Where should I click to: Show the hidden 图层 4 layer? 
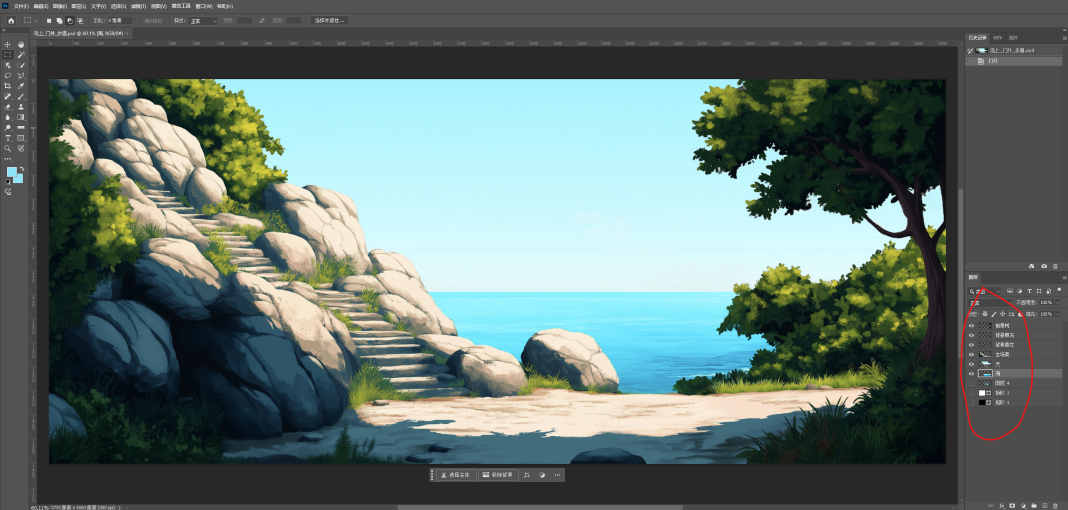click(971, 383)
